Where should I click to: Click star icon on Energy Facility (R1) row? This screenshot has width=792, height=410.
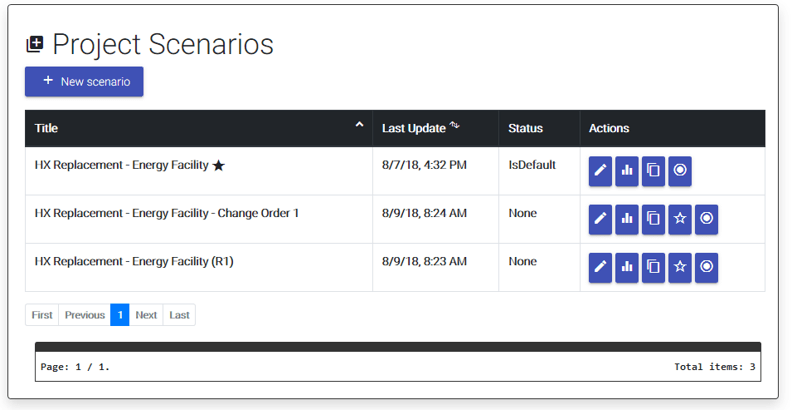[680, 267]
